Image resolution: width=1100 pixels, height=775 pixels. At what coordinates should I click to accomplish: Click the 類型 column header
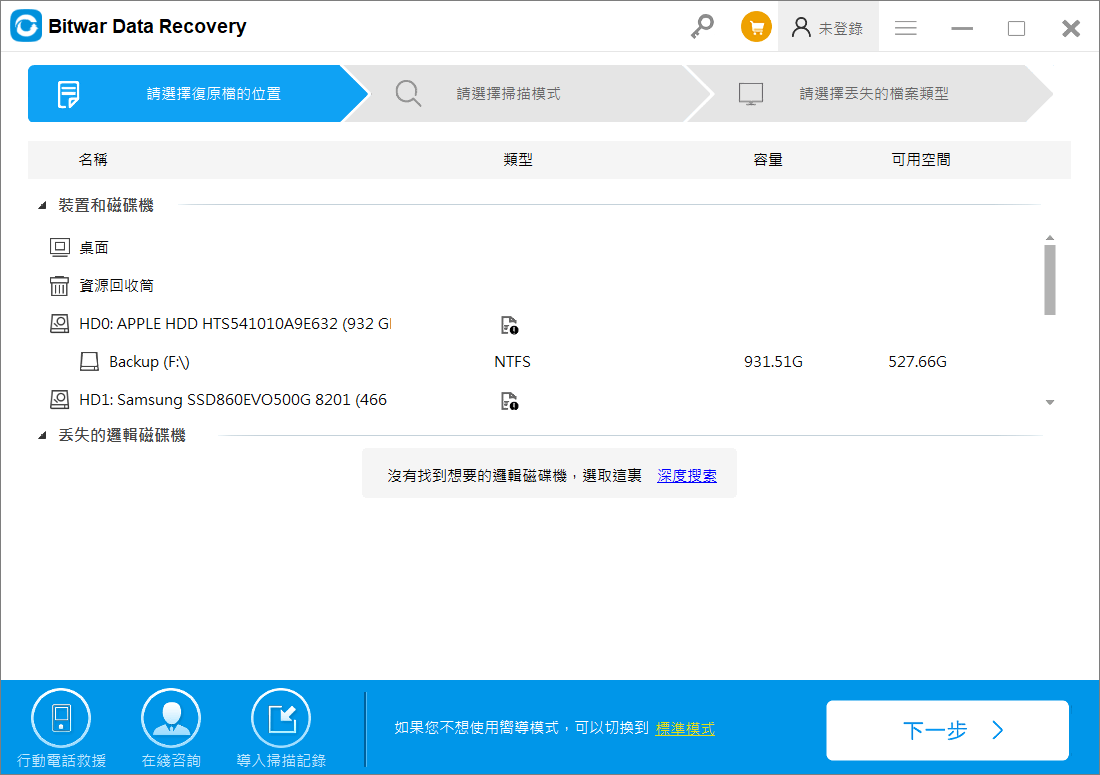(518, 160)
